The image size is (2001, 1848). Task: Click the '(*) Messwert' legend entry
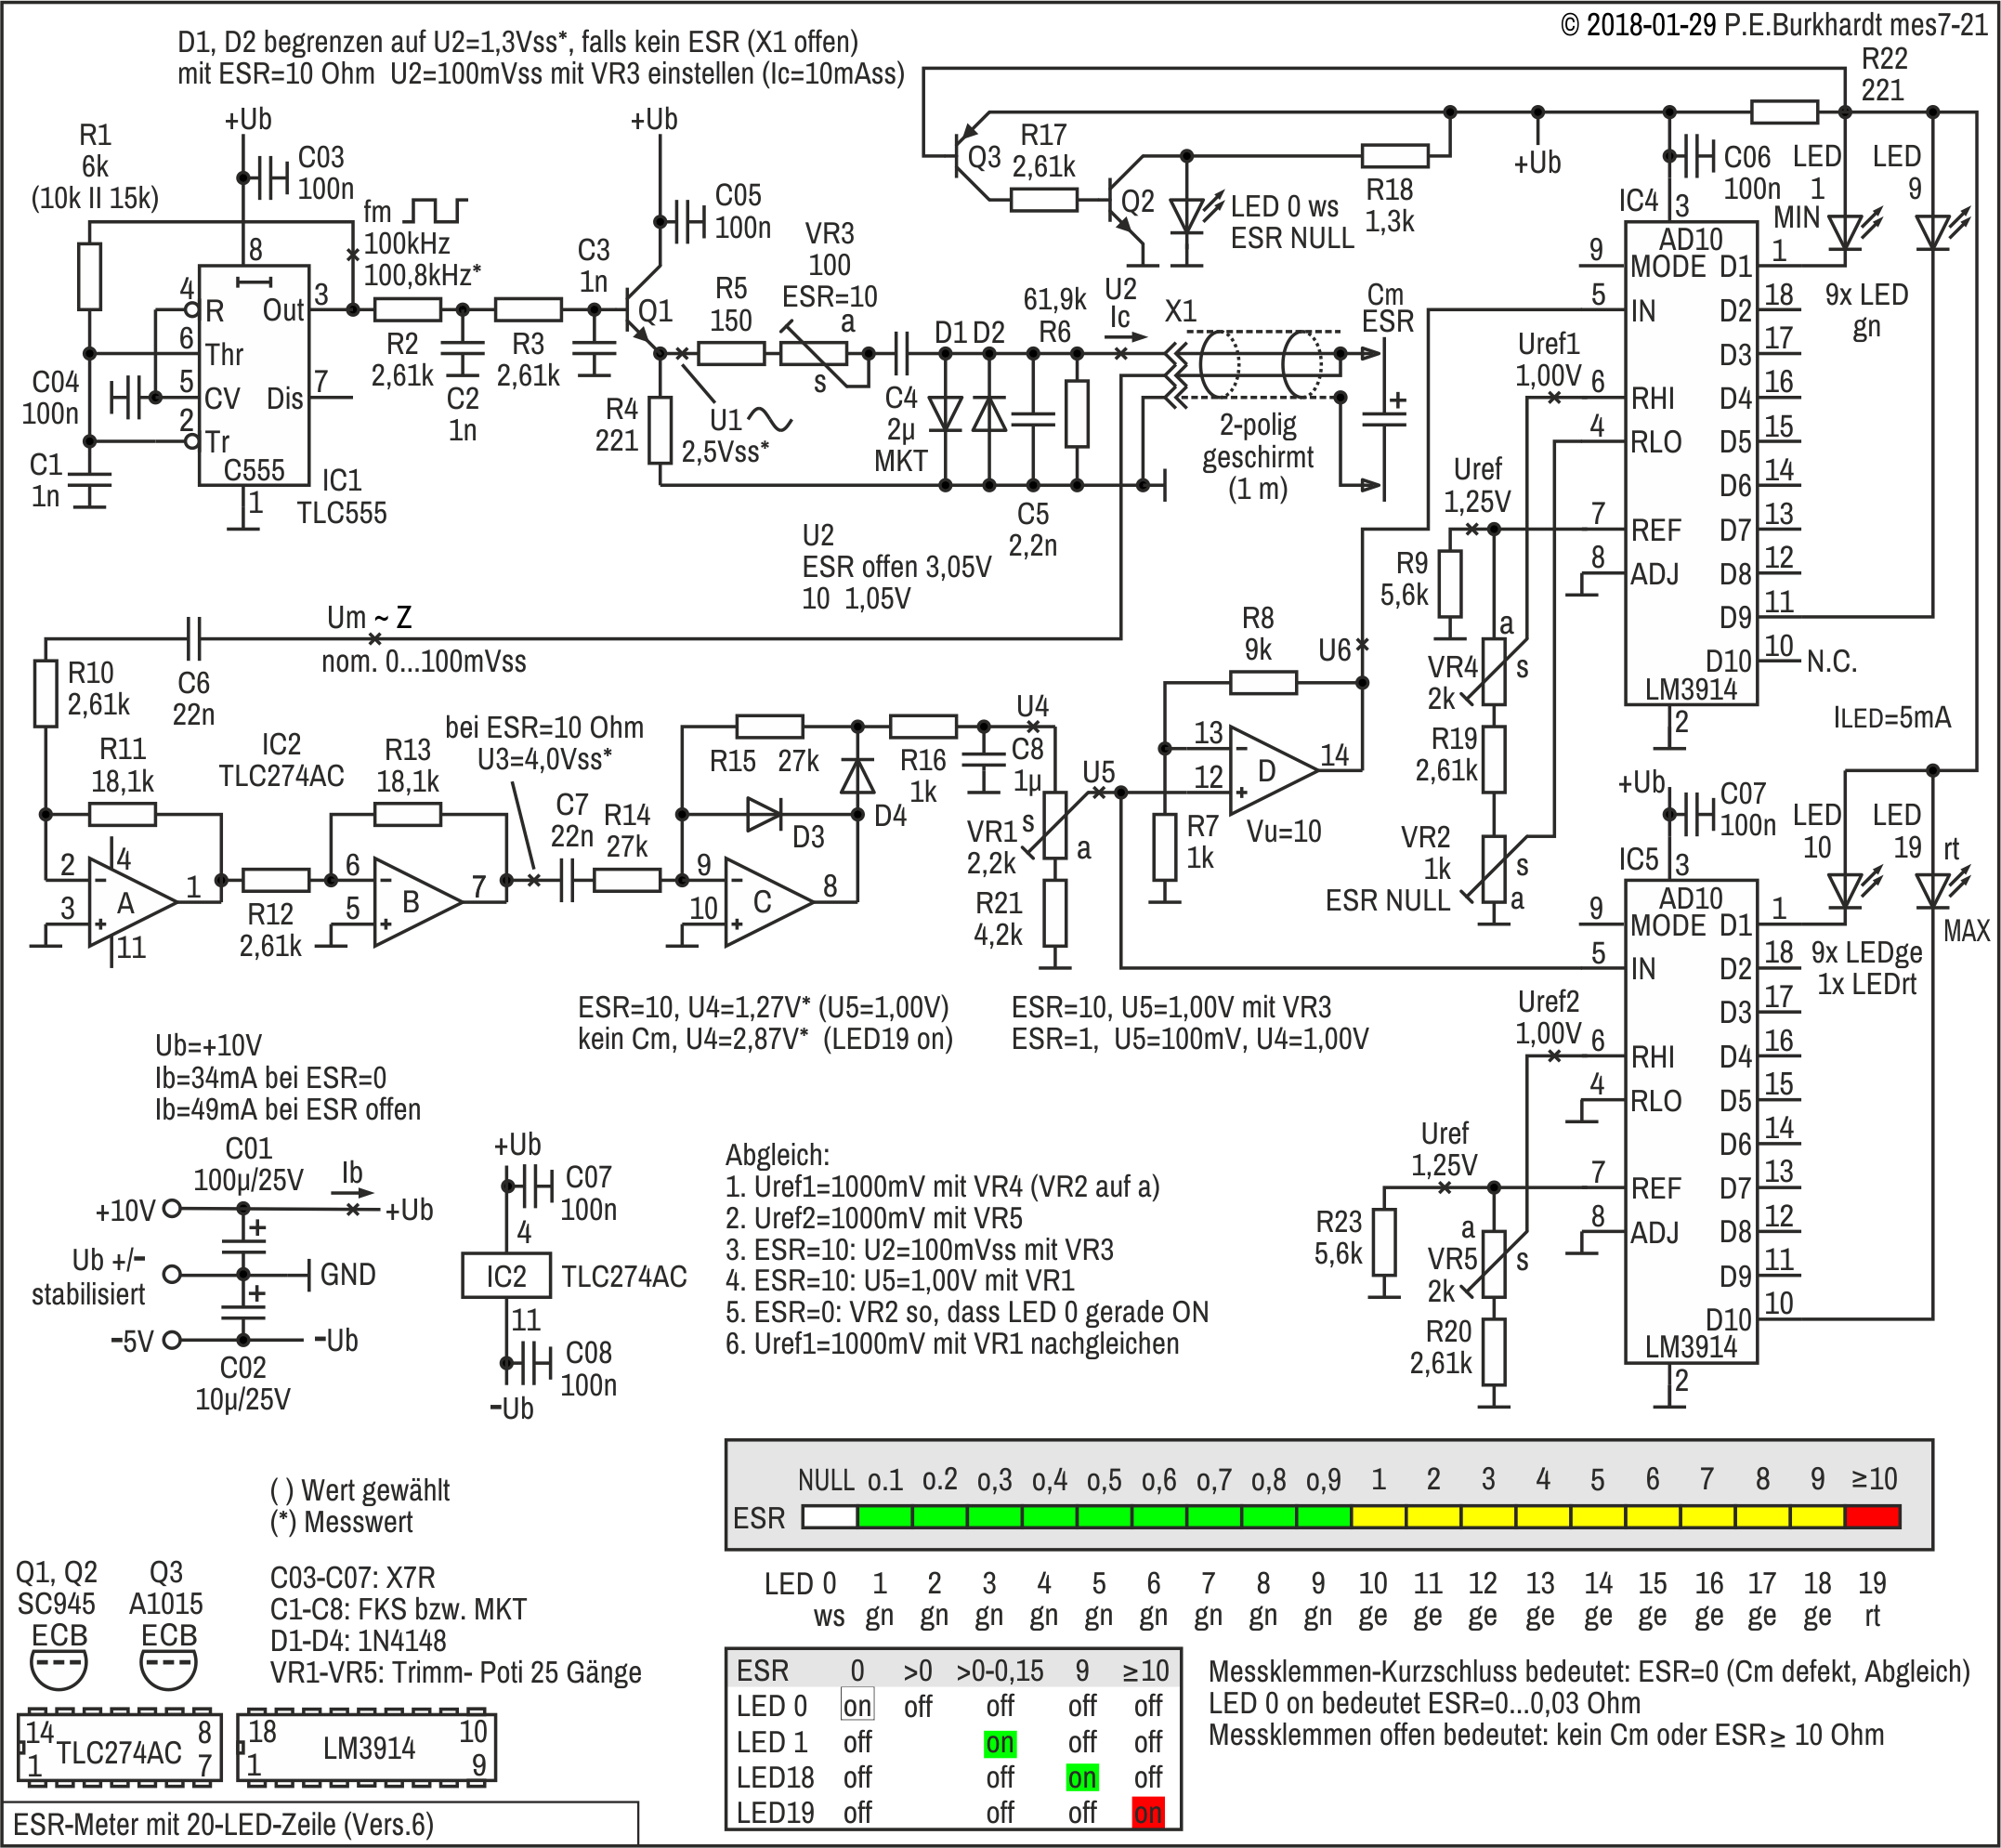click(341, 1522)
